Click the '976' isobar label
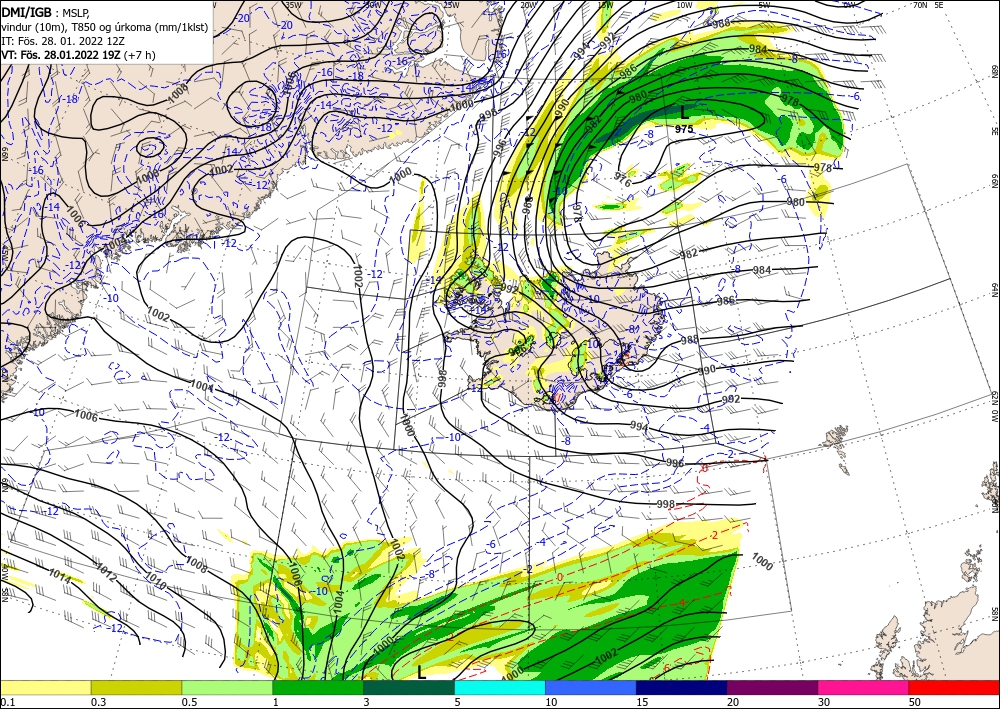Viewport: 1000px width, 709px height. (x=622, y=180)
